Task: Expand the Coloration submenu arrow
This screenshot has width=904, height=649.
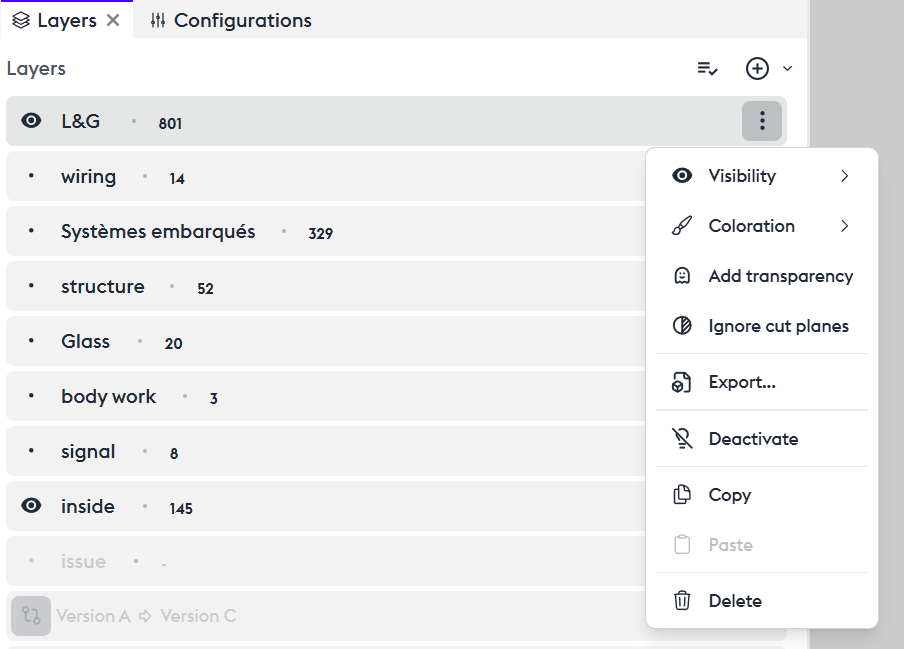Action: 844,226
